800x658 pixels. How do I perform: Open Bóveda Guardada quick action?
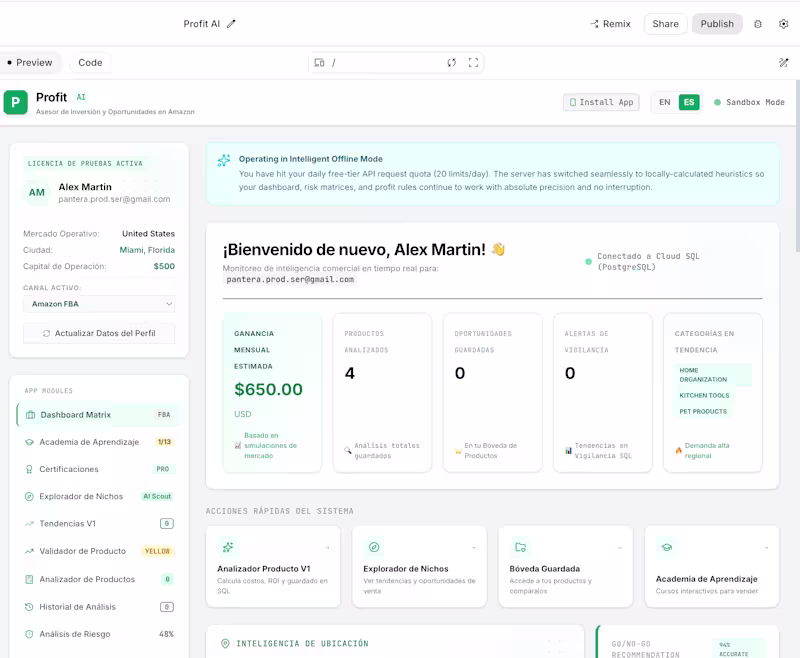tap(566, 567)
